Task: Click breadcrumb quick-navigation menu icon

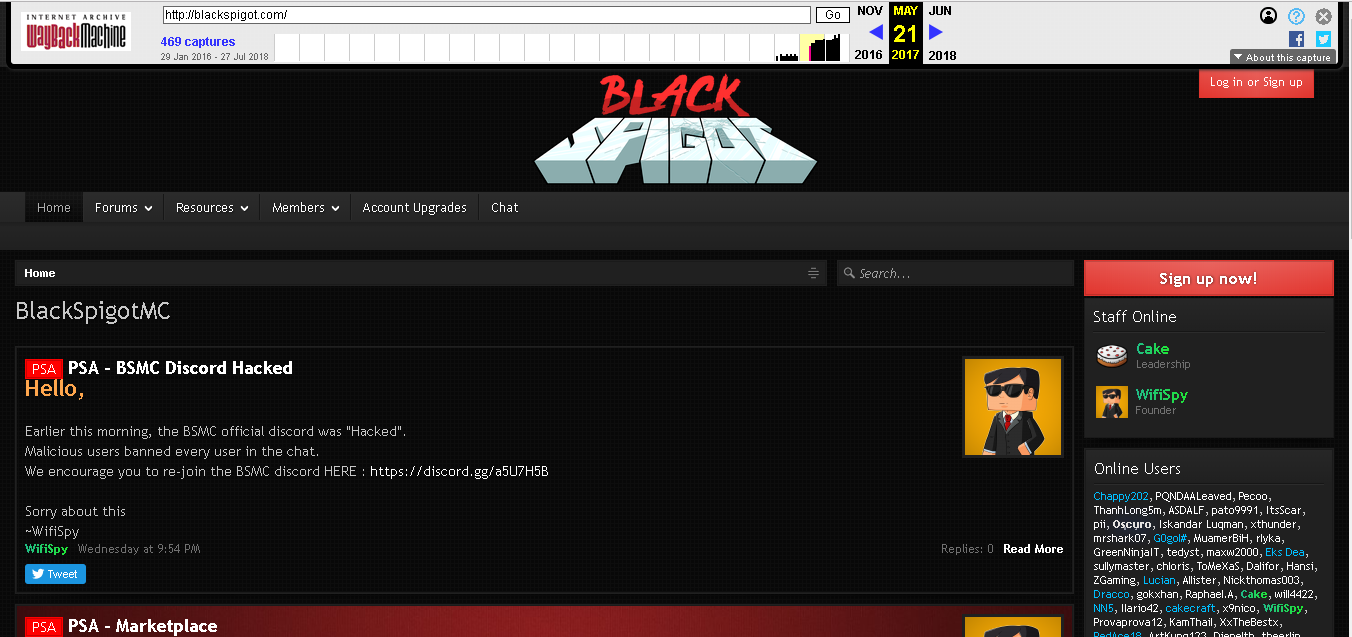Action: pos(813,273)
